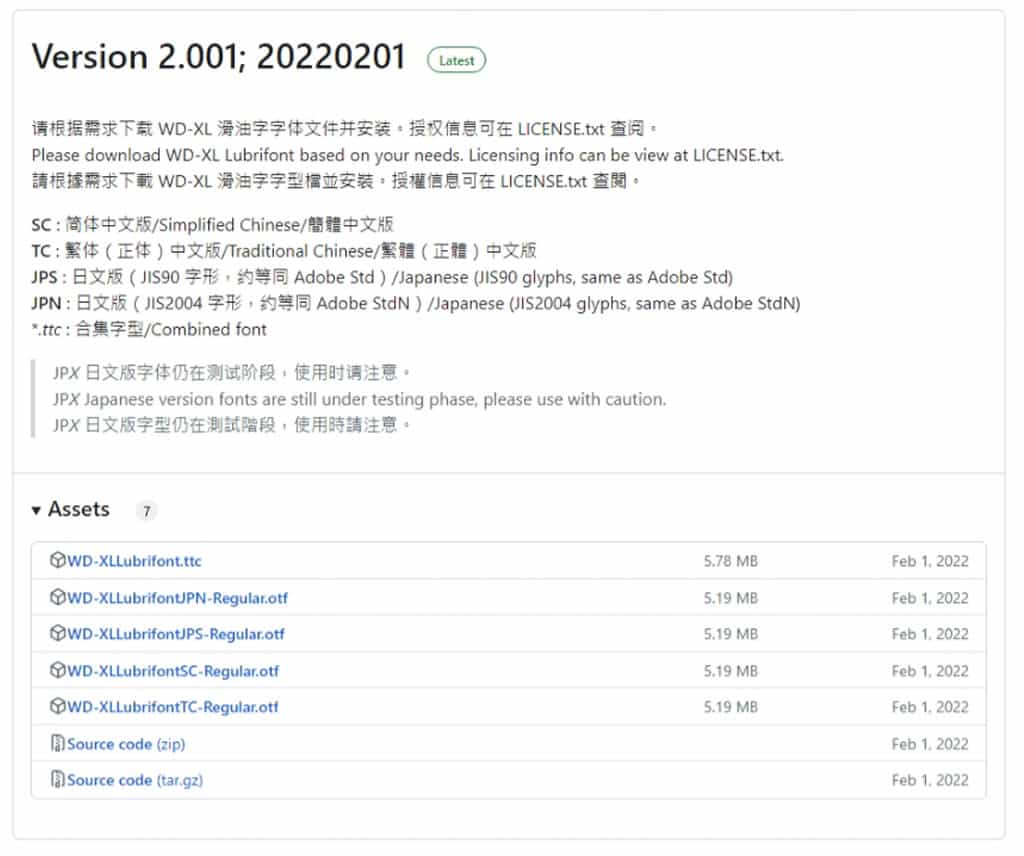Click the Feb 1, 2022 date of JPN-Regular.otf

pyautogui.click(x=930, y=598)
